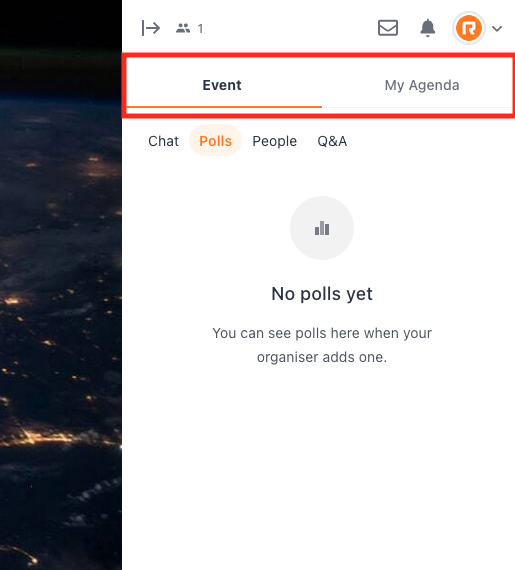Show the People section

274,141
